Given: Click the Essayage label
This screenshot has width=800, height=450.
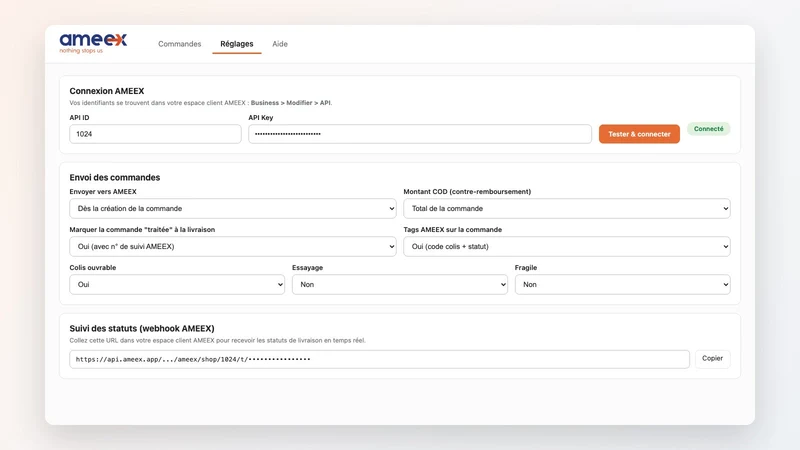Looking at the screenshot, I should coord(308,268).
